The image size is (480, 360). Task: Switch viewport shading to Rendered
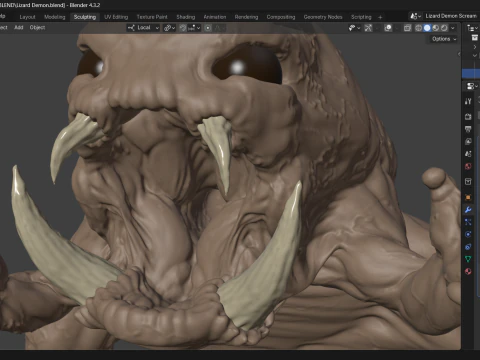[444, 28]
